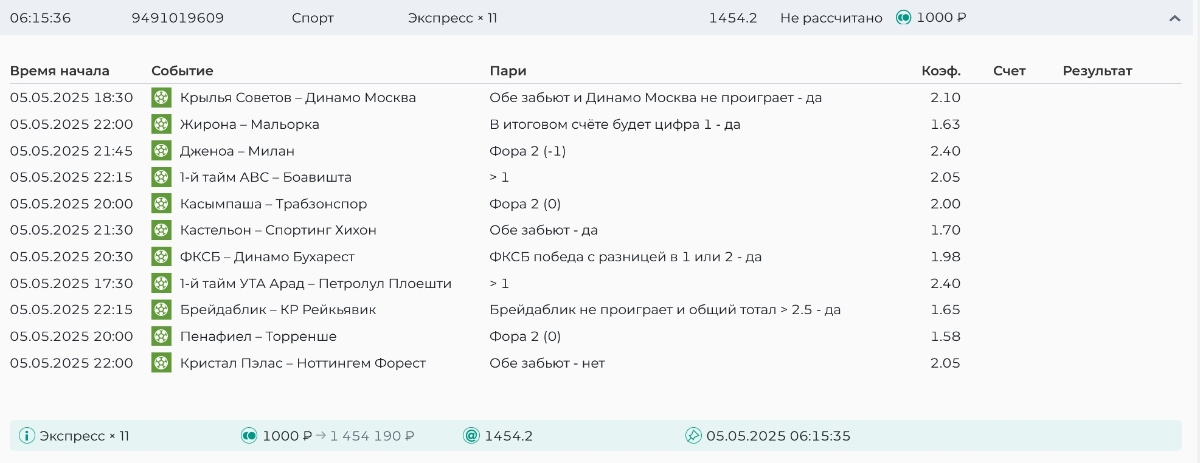Open the Кастельон – Спортинг Хихон event
The height and width of the screenshot is (463, 1200).
pos(278,230)
